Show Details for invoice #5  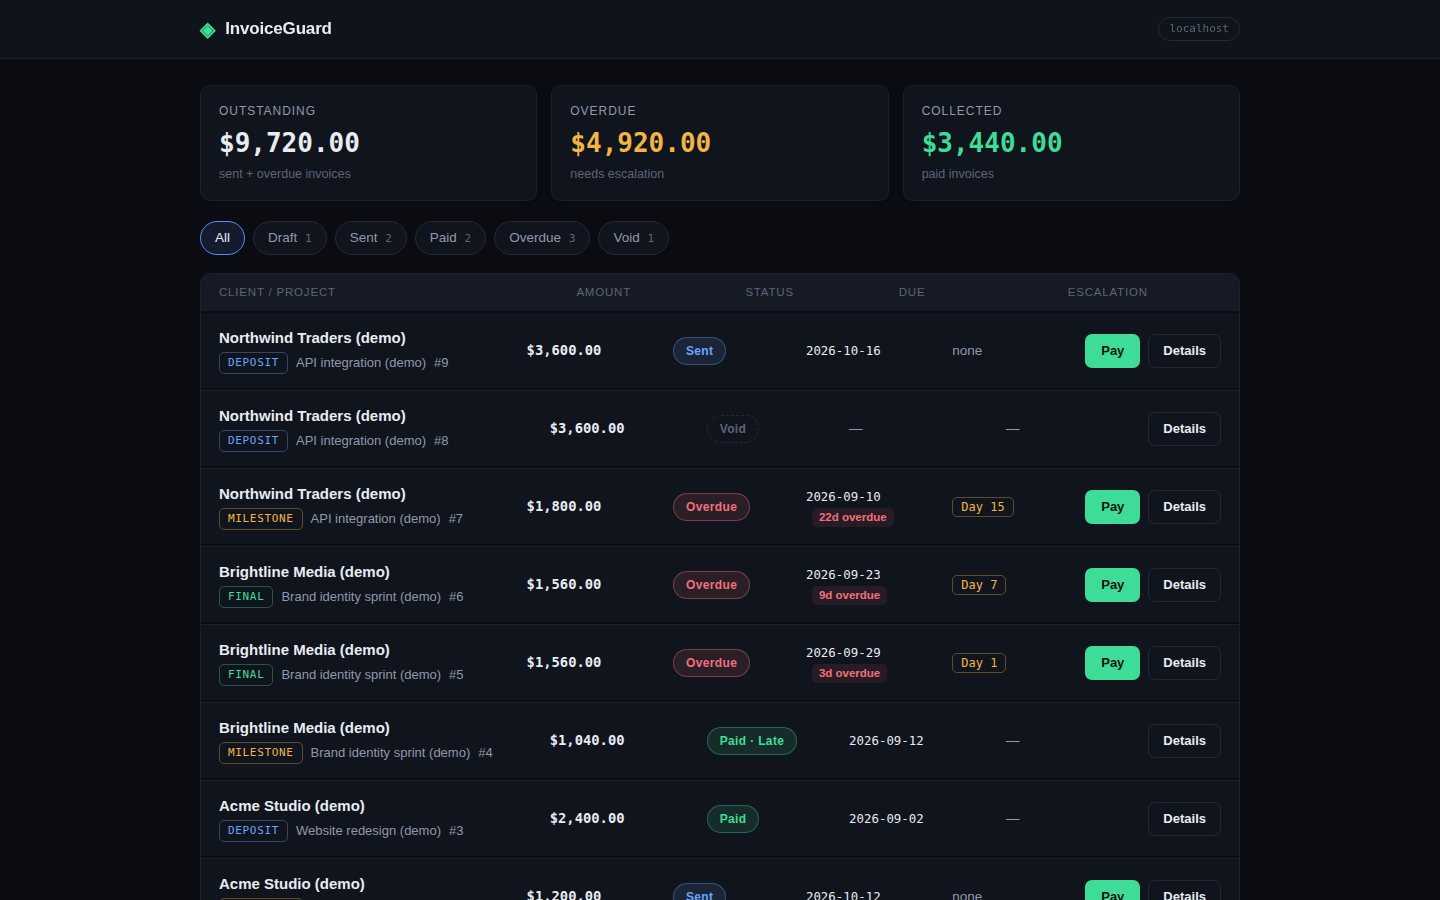click(x=1184, y=663)
